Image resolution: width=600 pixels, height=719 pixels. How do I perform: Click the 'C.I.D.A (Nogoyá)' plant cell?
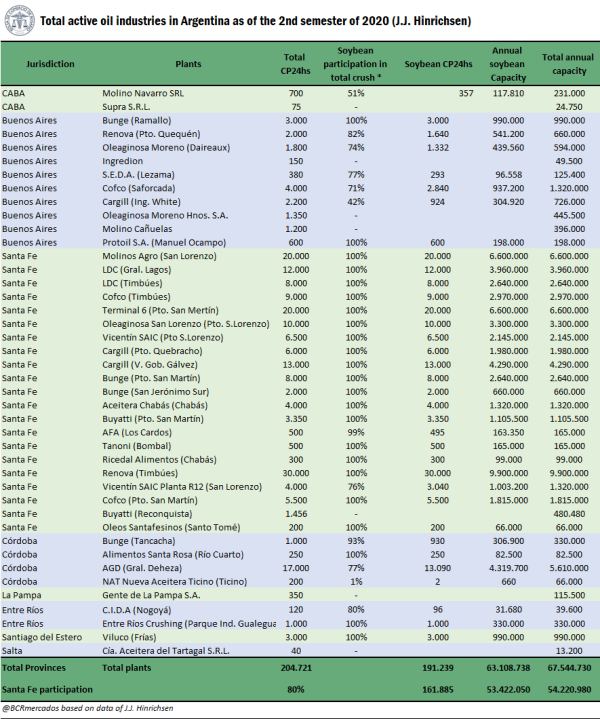click(137, 610)
